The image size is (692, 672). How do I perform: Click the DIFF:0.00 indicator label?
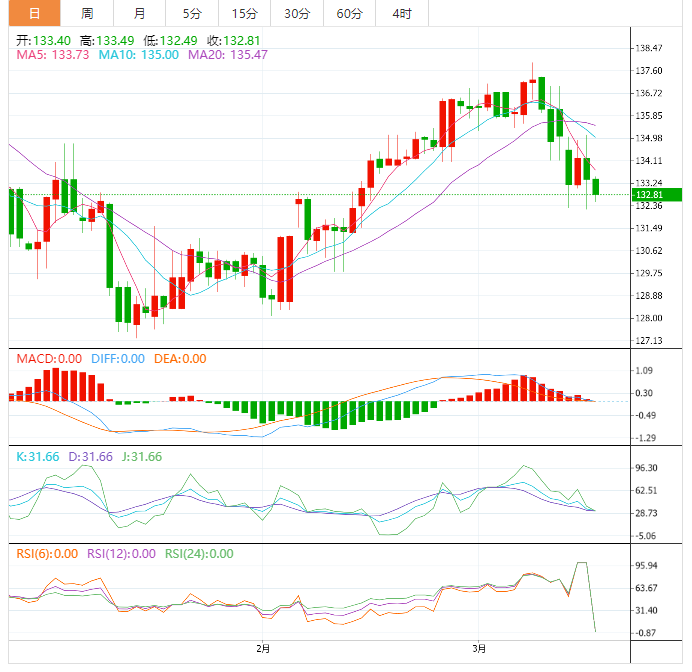118,359
